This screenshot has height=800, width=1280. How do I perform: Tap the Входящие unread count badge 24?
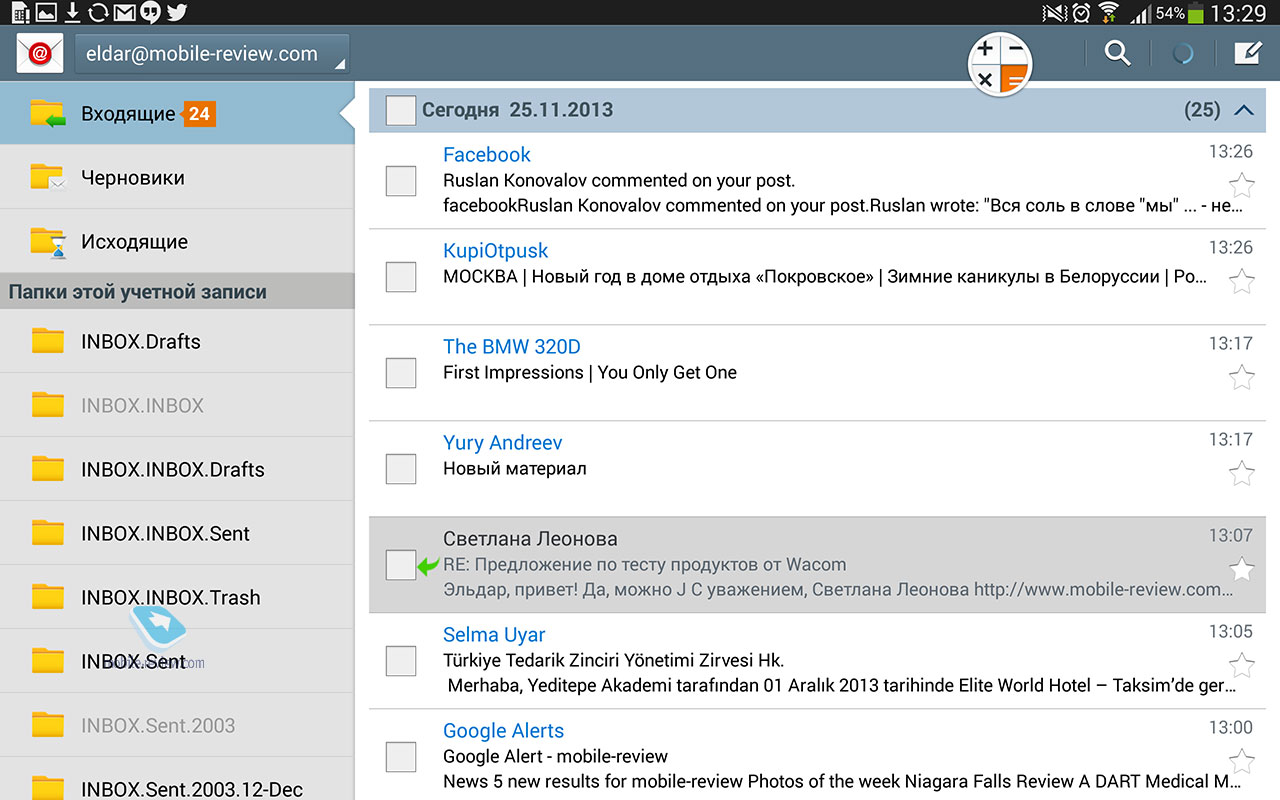(x=199, y=113)
